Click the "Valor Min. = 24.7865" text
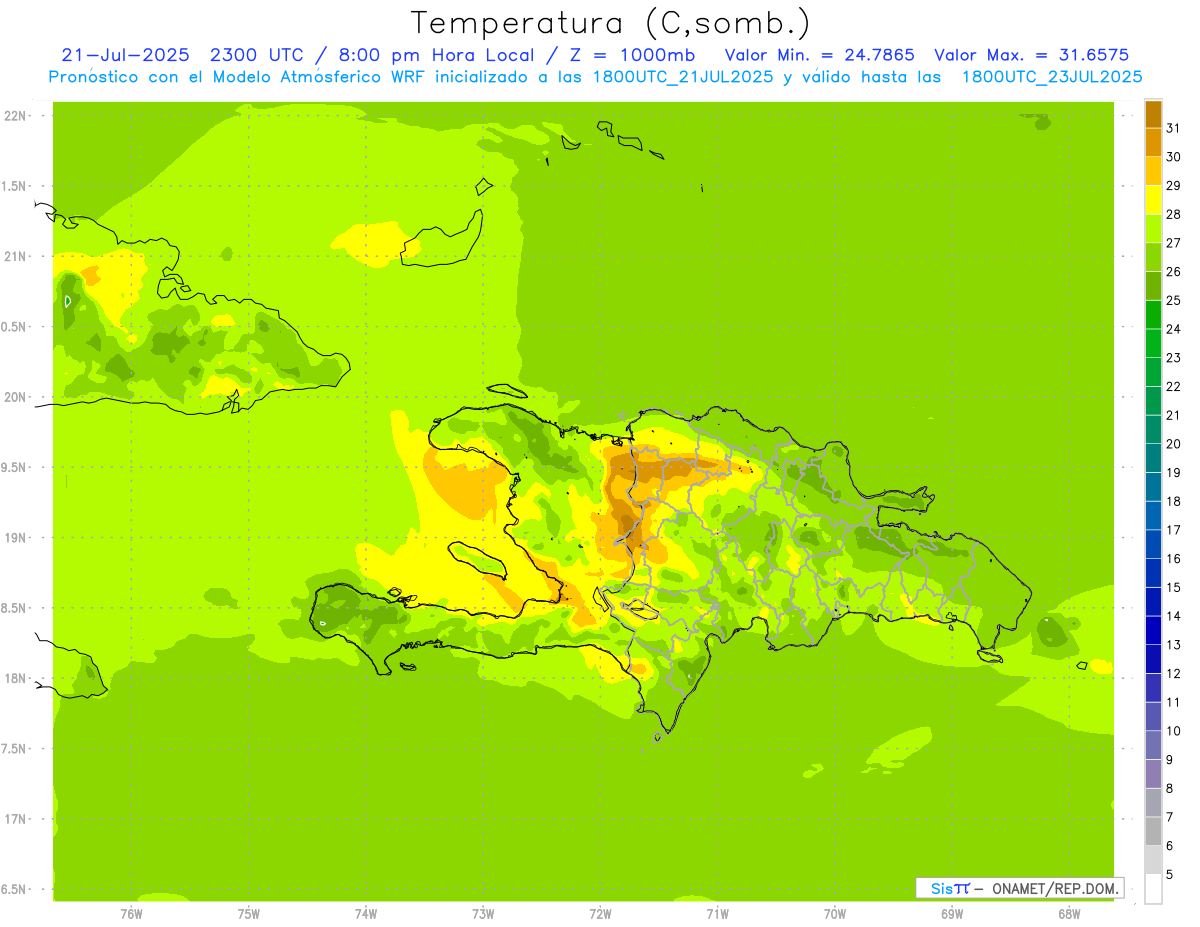Viewport: 1200px width, 927px height. click(x=819, y=55)
